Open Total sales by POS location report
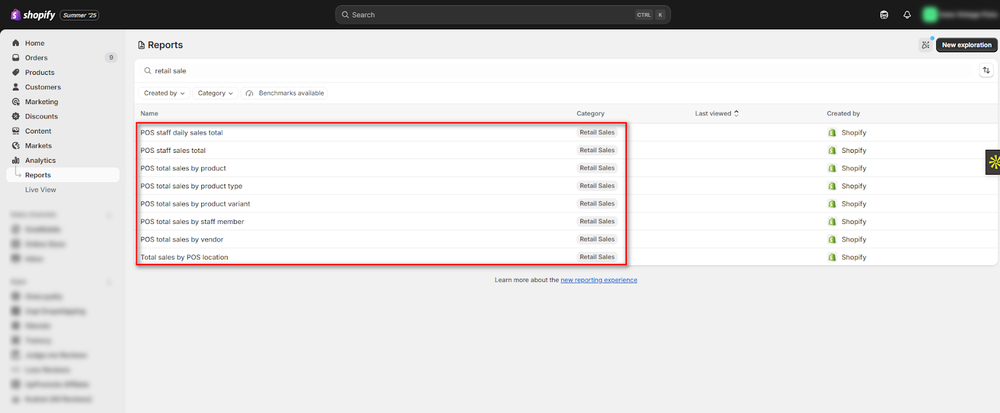 tap(184, 257)
